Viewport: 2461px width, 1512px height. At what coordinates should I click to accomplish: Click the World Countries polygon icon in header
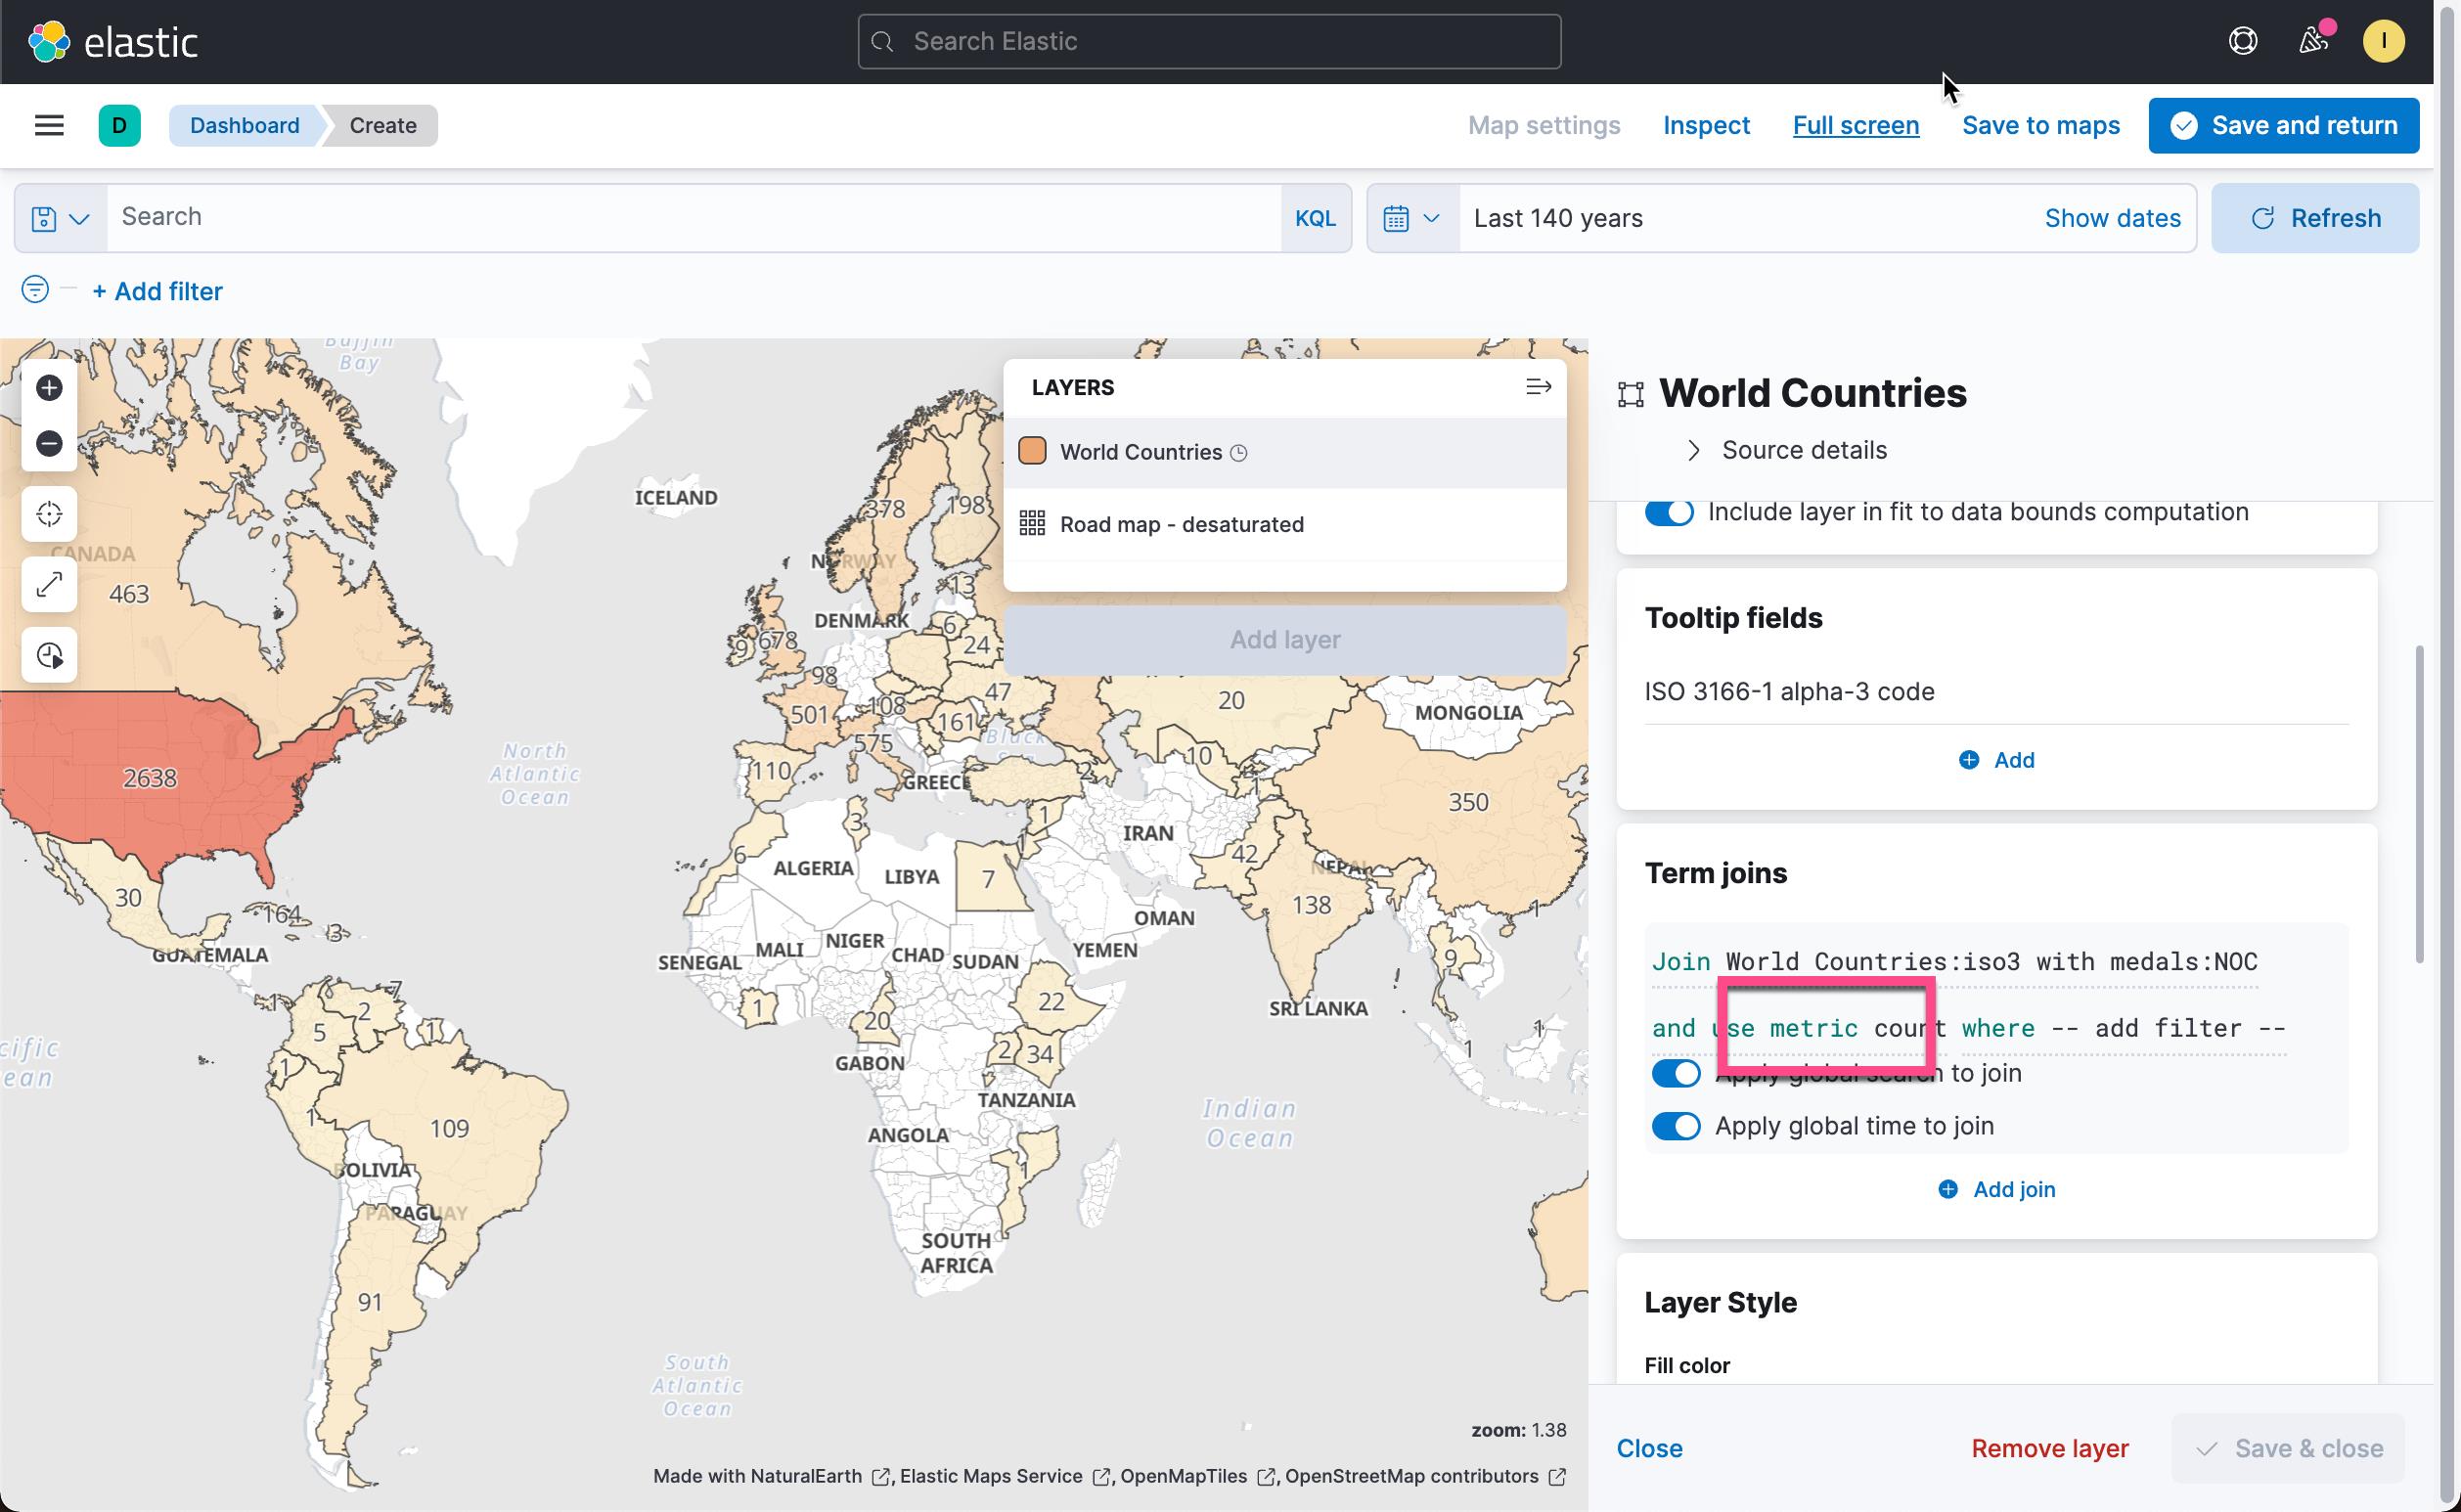pos(1631,395)
